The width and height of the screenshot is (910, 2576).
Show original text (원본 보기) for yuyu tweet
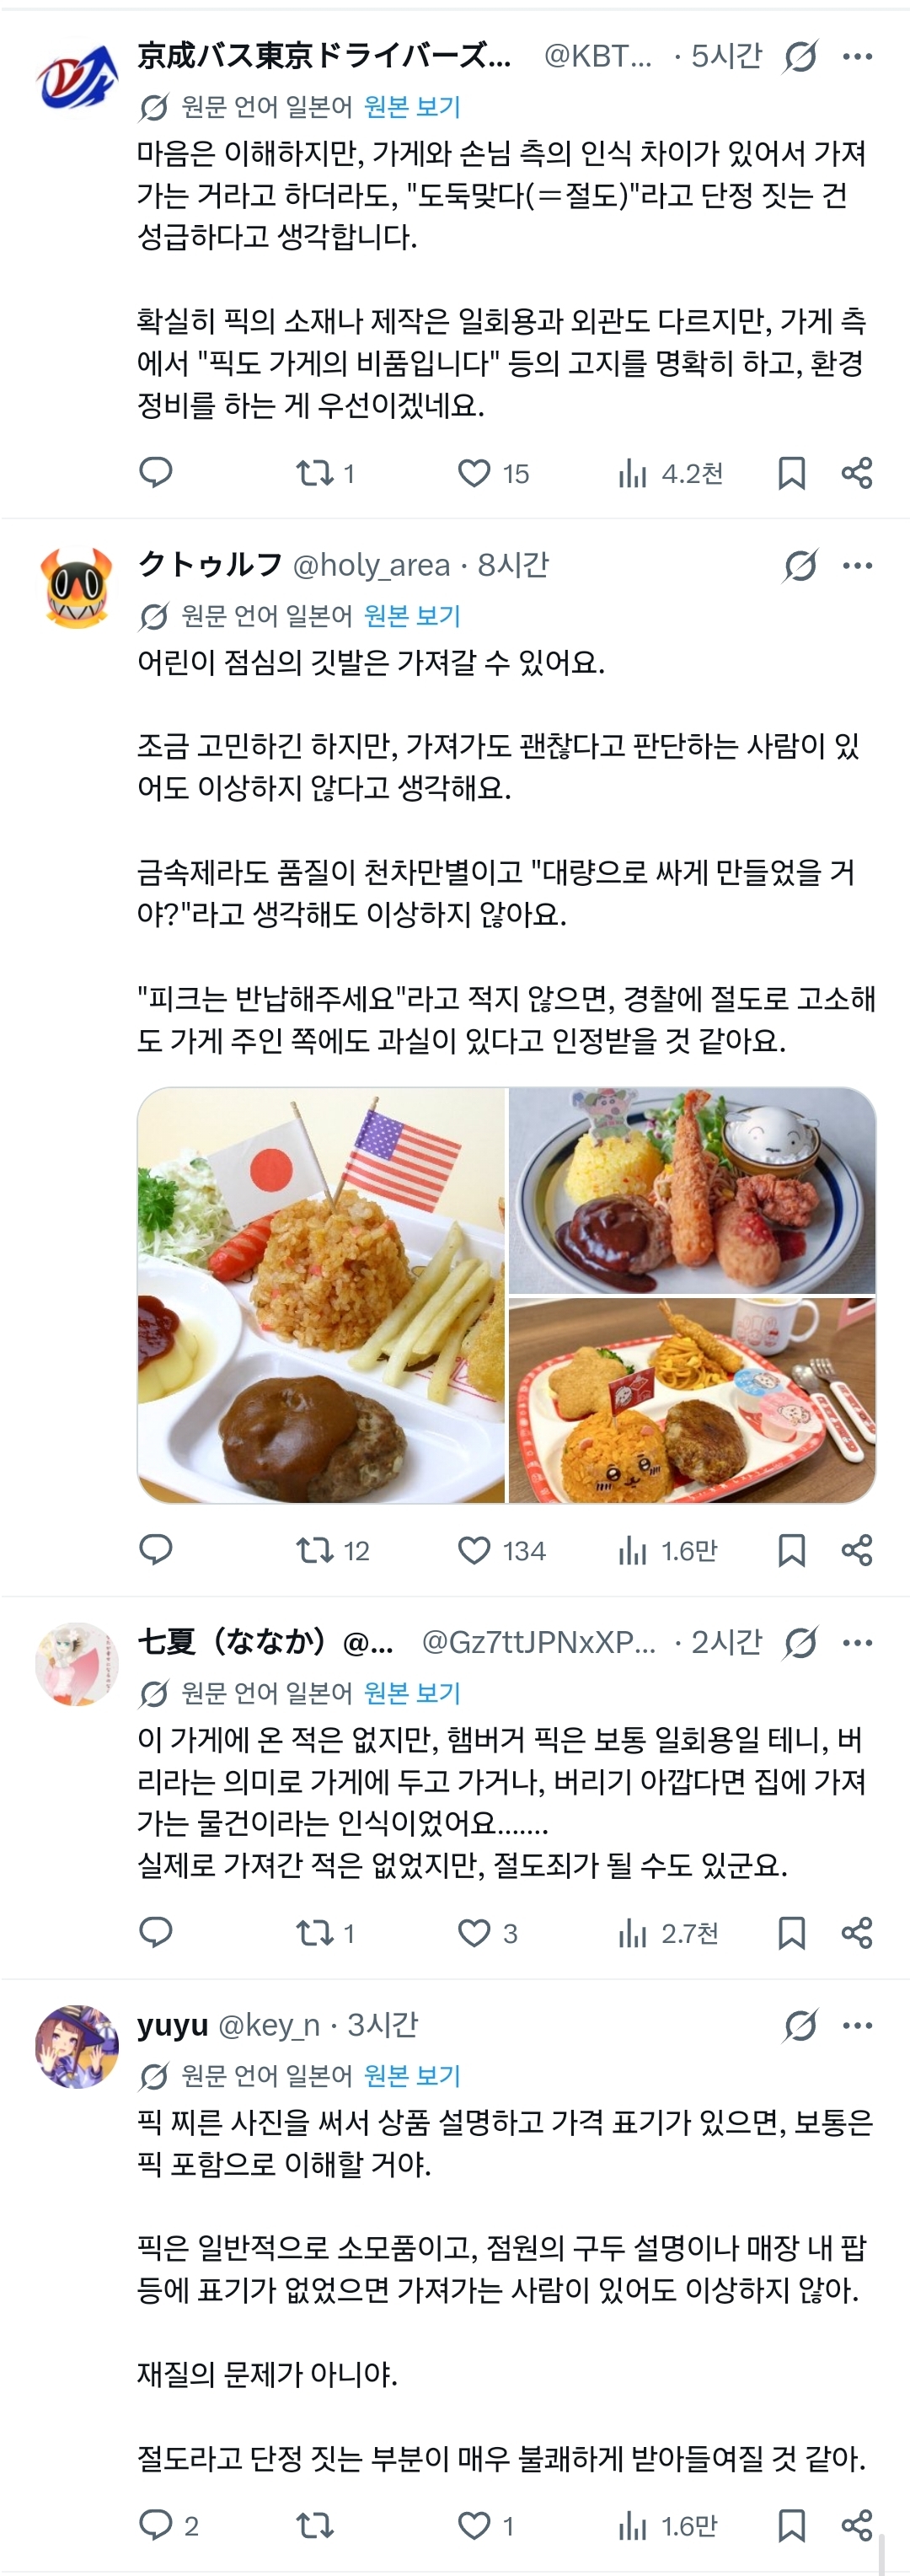pos(412,2075)
